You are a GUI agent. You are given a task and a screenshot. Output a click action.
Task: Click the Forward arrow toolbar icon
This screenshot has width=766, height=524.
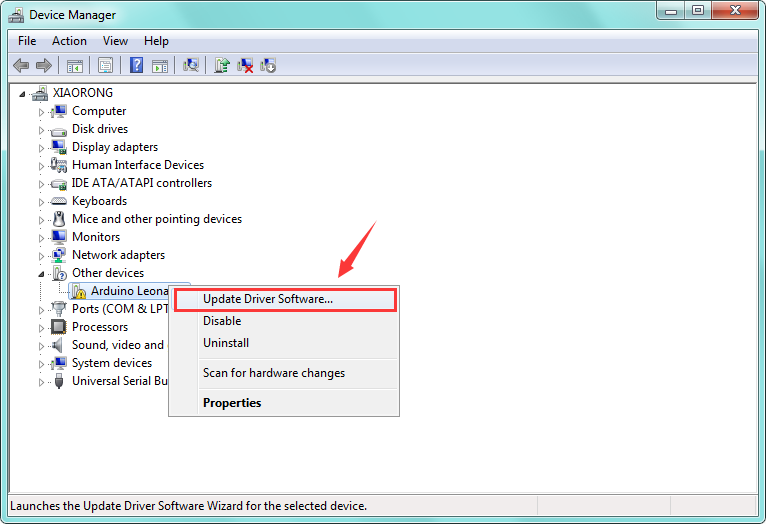coord(43,65)
